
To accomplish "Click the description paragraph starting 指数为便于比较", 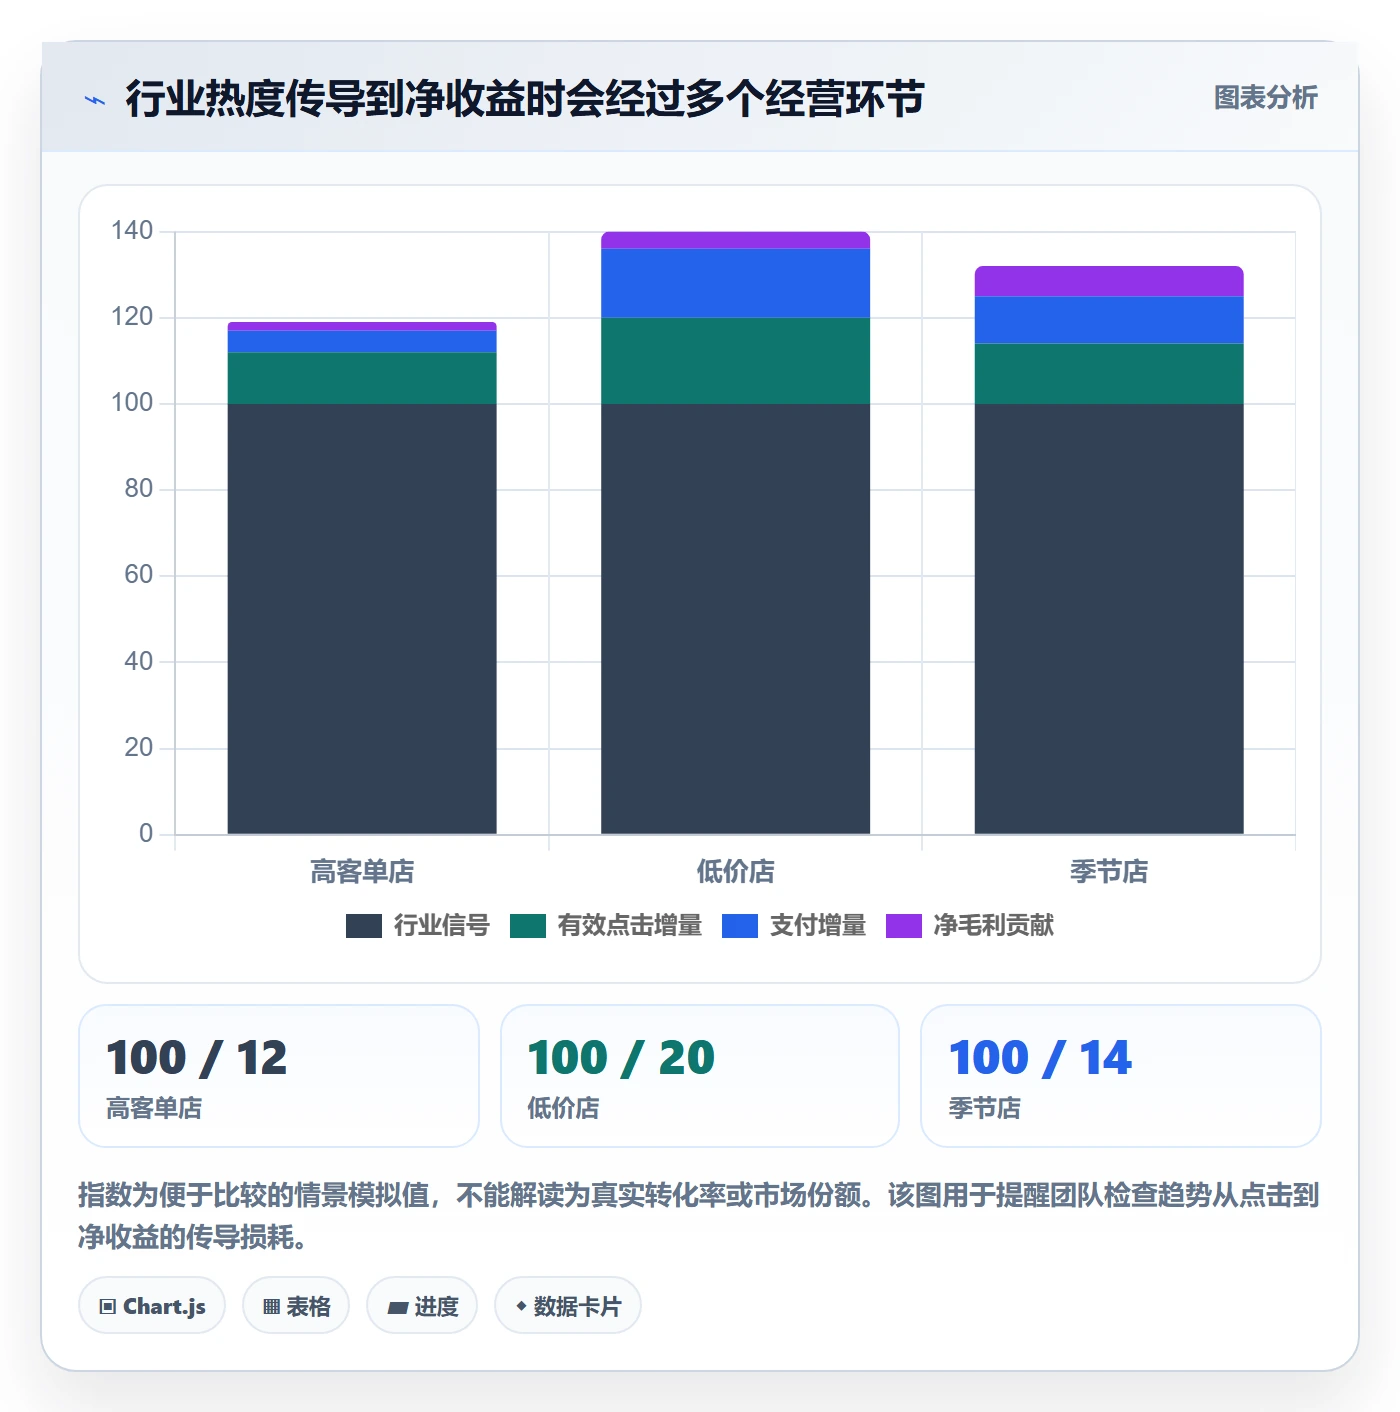I will tap(699, 1216).
